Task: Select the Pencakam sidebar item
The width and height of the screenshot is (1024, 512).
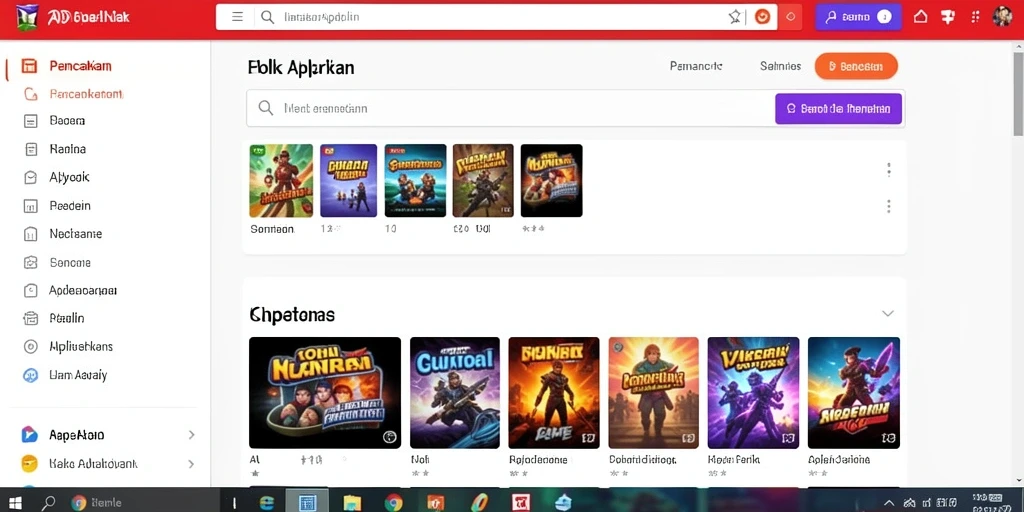Action: [x=80, y=66]
